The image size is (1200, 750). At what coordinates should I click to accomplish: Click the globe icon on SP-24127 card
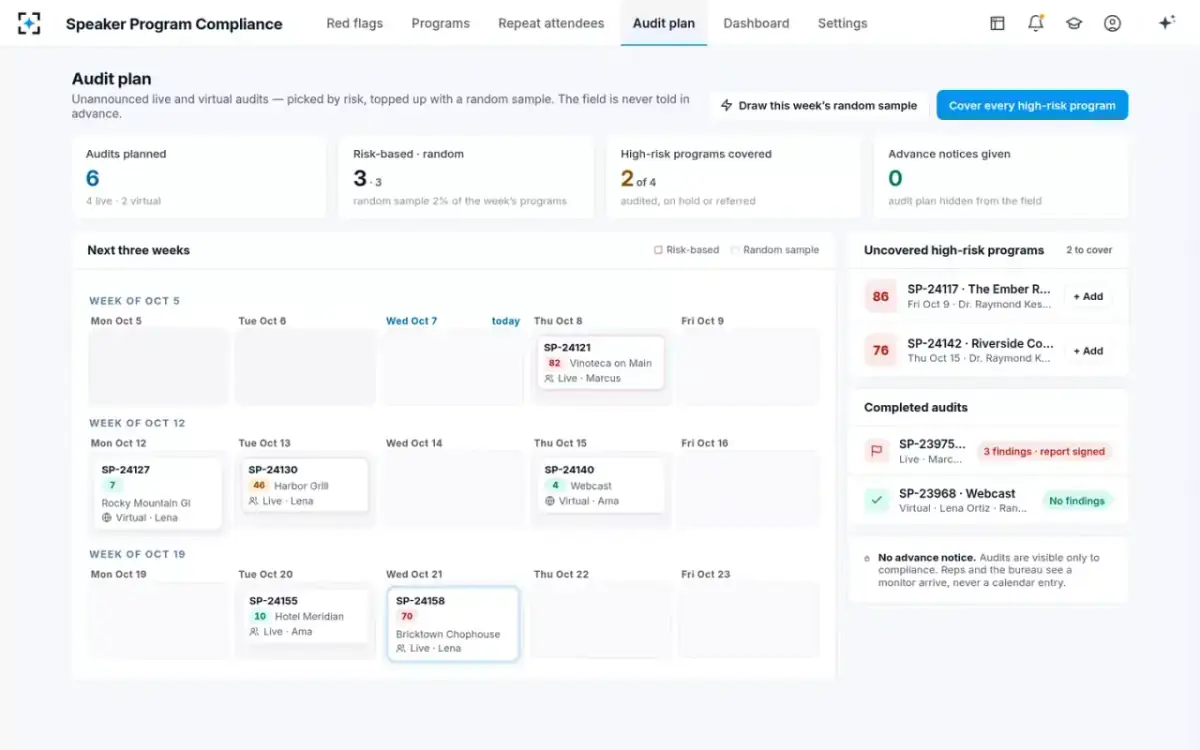point(106,518)
